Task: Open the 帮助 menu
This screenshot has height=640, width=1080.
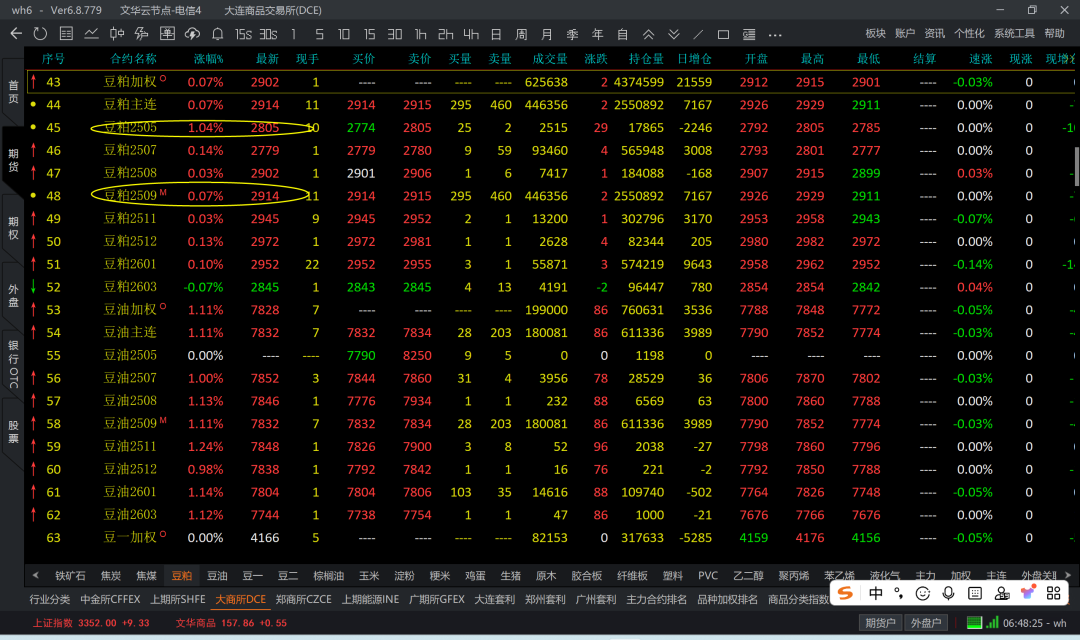Action: [x=1055, y=33]
